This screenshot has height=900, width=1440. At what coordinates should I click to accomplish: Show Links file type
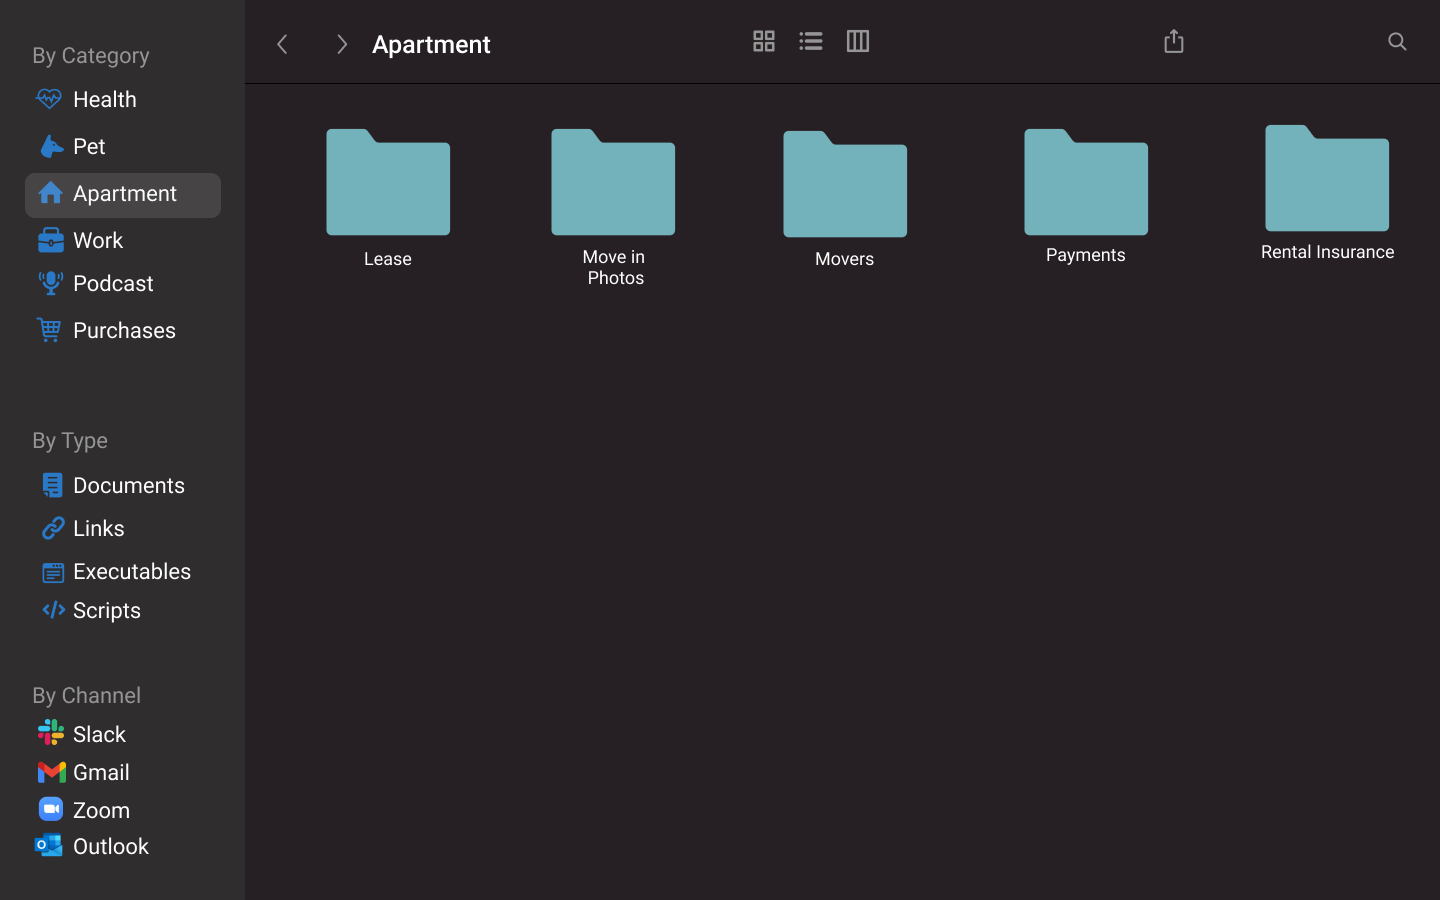coord(99,528)
